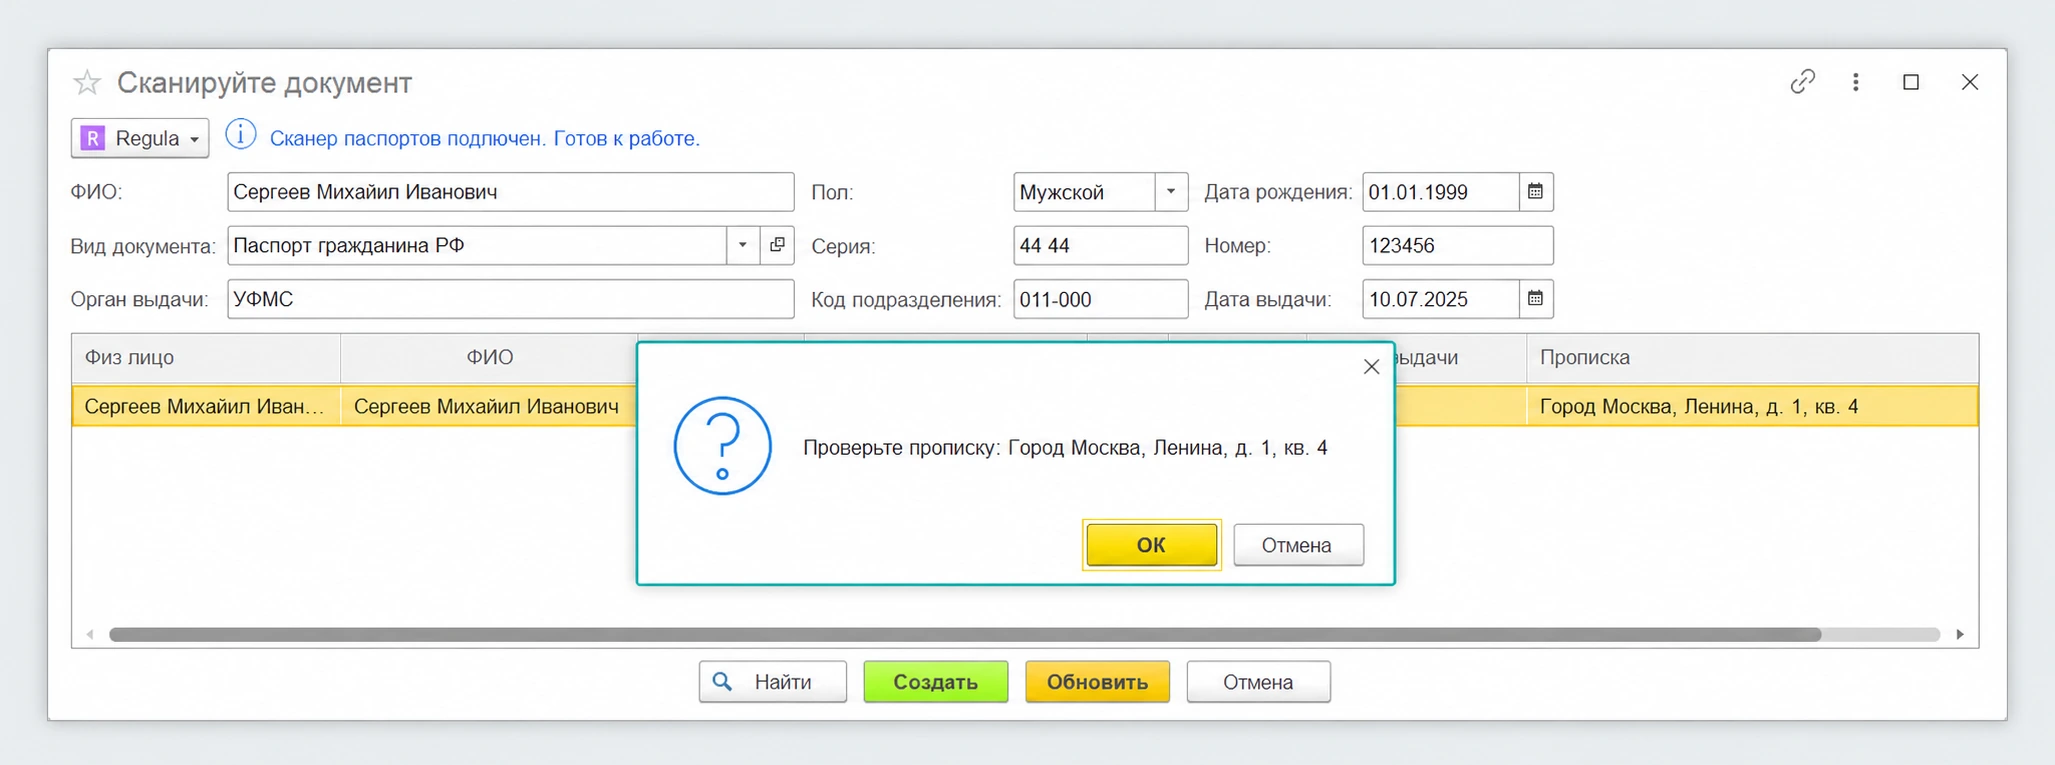2055x765 pixels.
Task: Click the Паспорт гражданина РФ field text
Action: pos(349,246)
